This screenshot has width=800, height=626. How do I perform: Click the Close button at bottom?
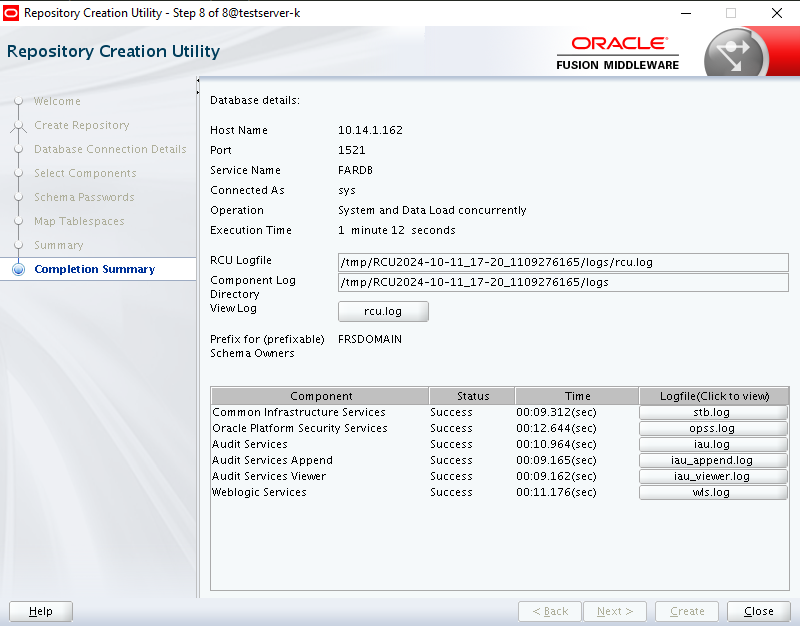[758, 611]
